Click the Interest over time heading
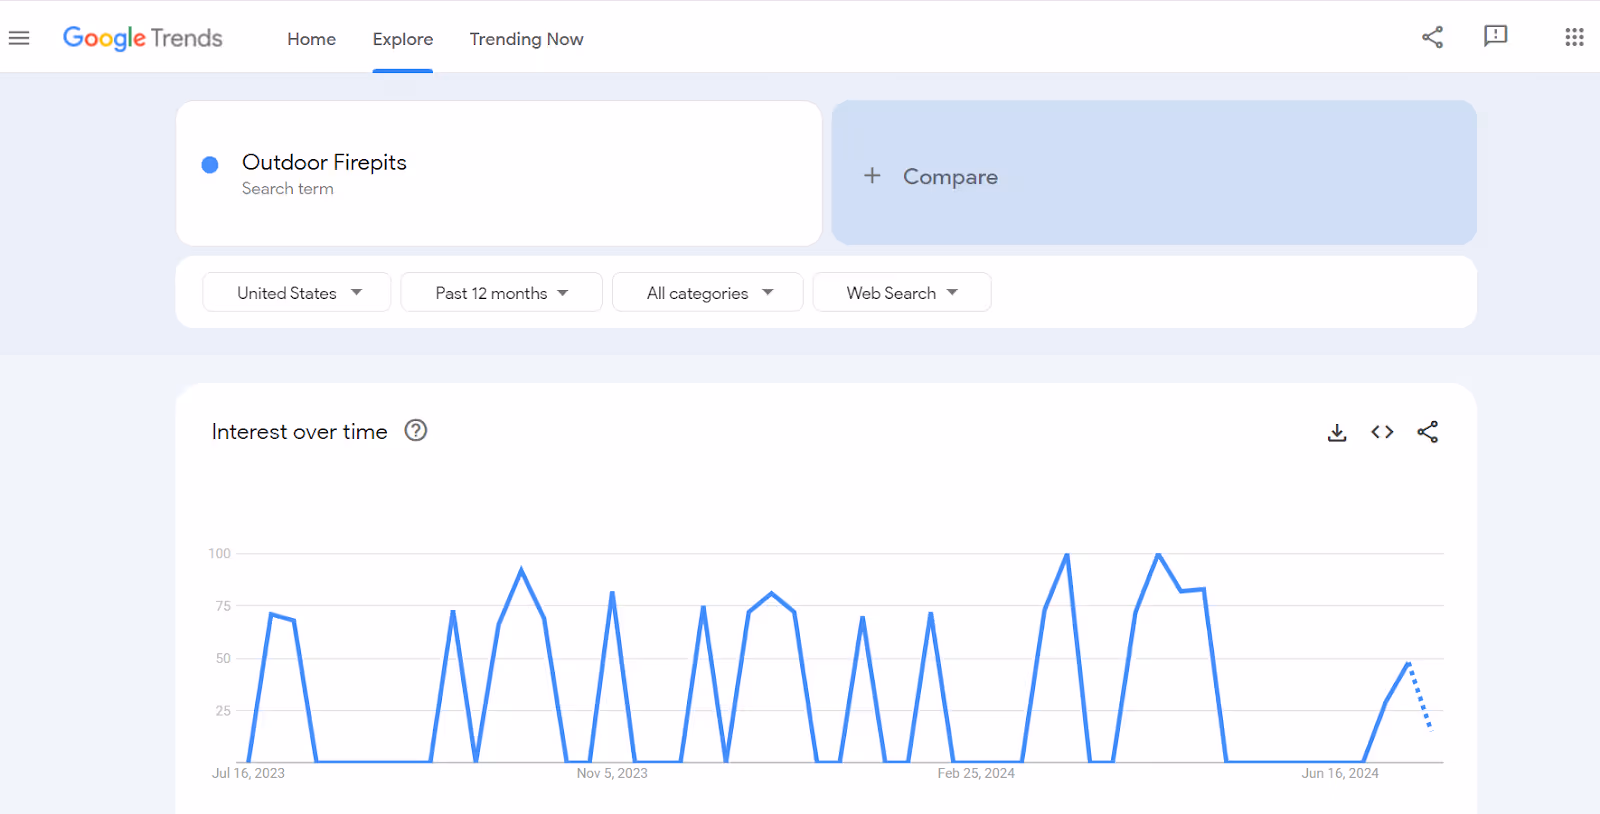The image size is (1600, 814). click(x=299, y=431)
